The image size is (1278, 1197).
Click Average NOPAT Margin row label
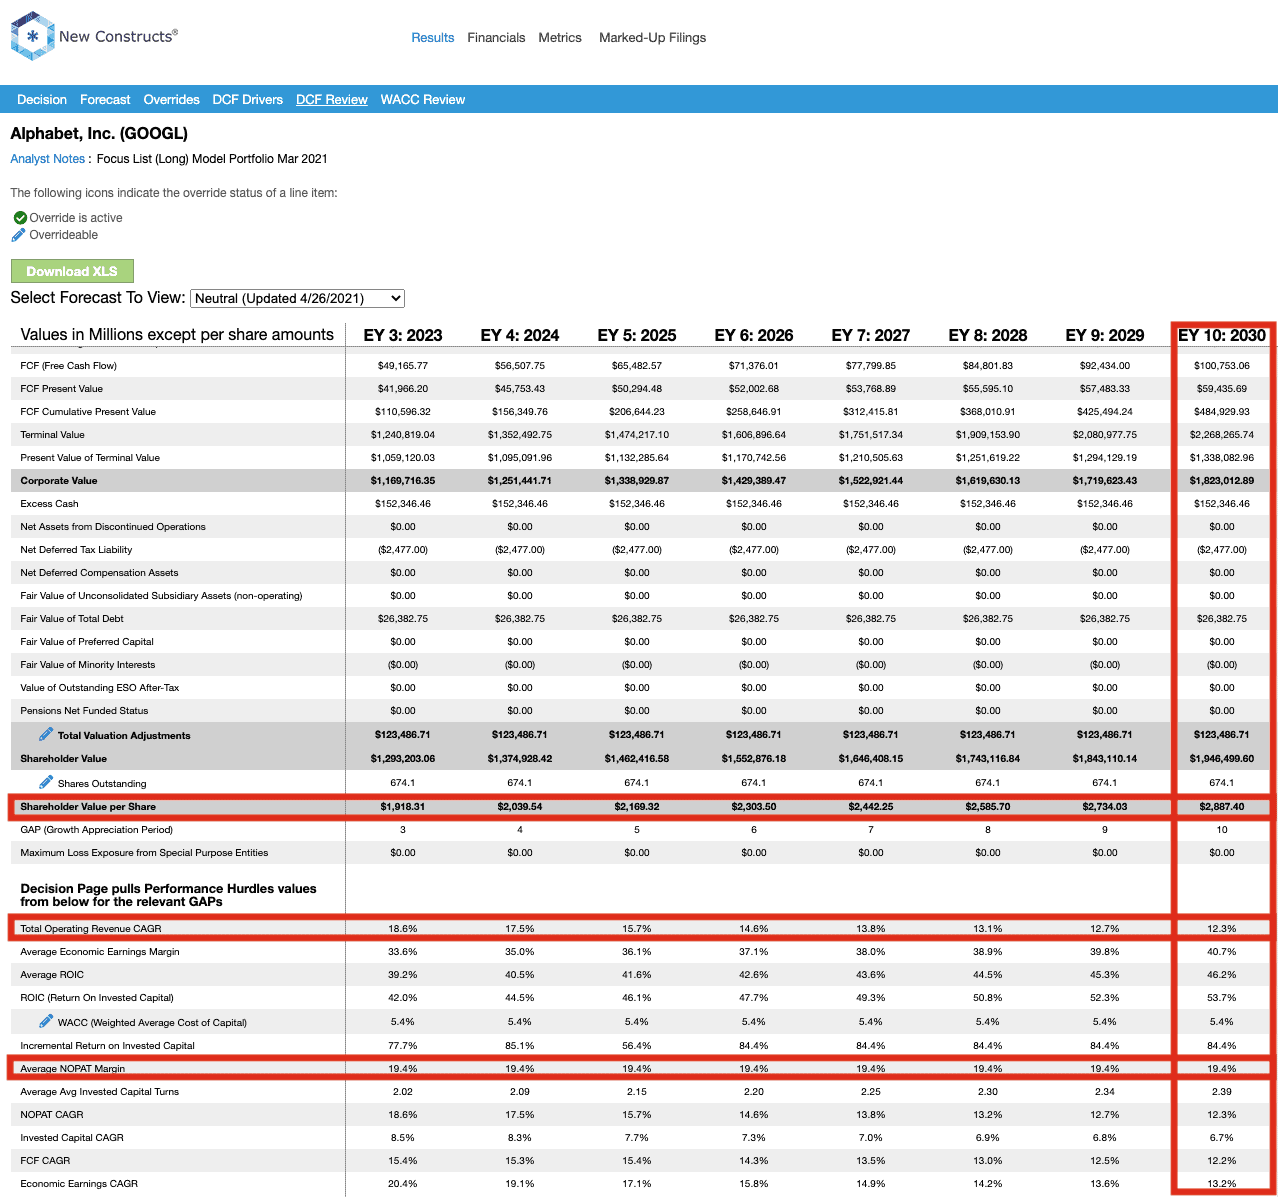tap(73, 1069)
